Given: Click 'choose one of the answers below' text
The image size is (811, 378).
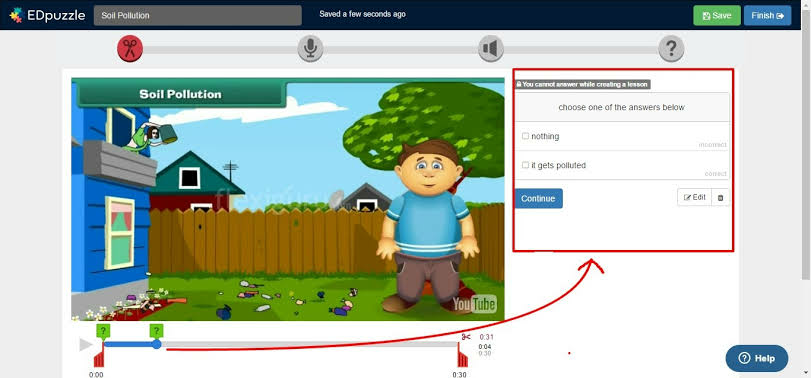Looking at the screenshot, I should [621, 108].
